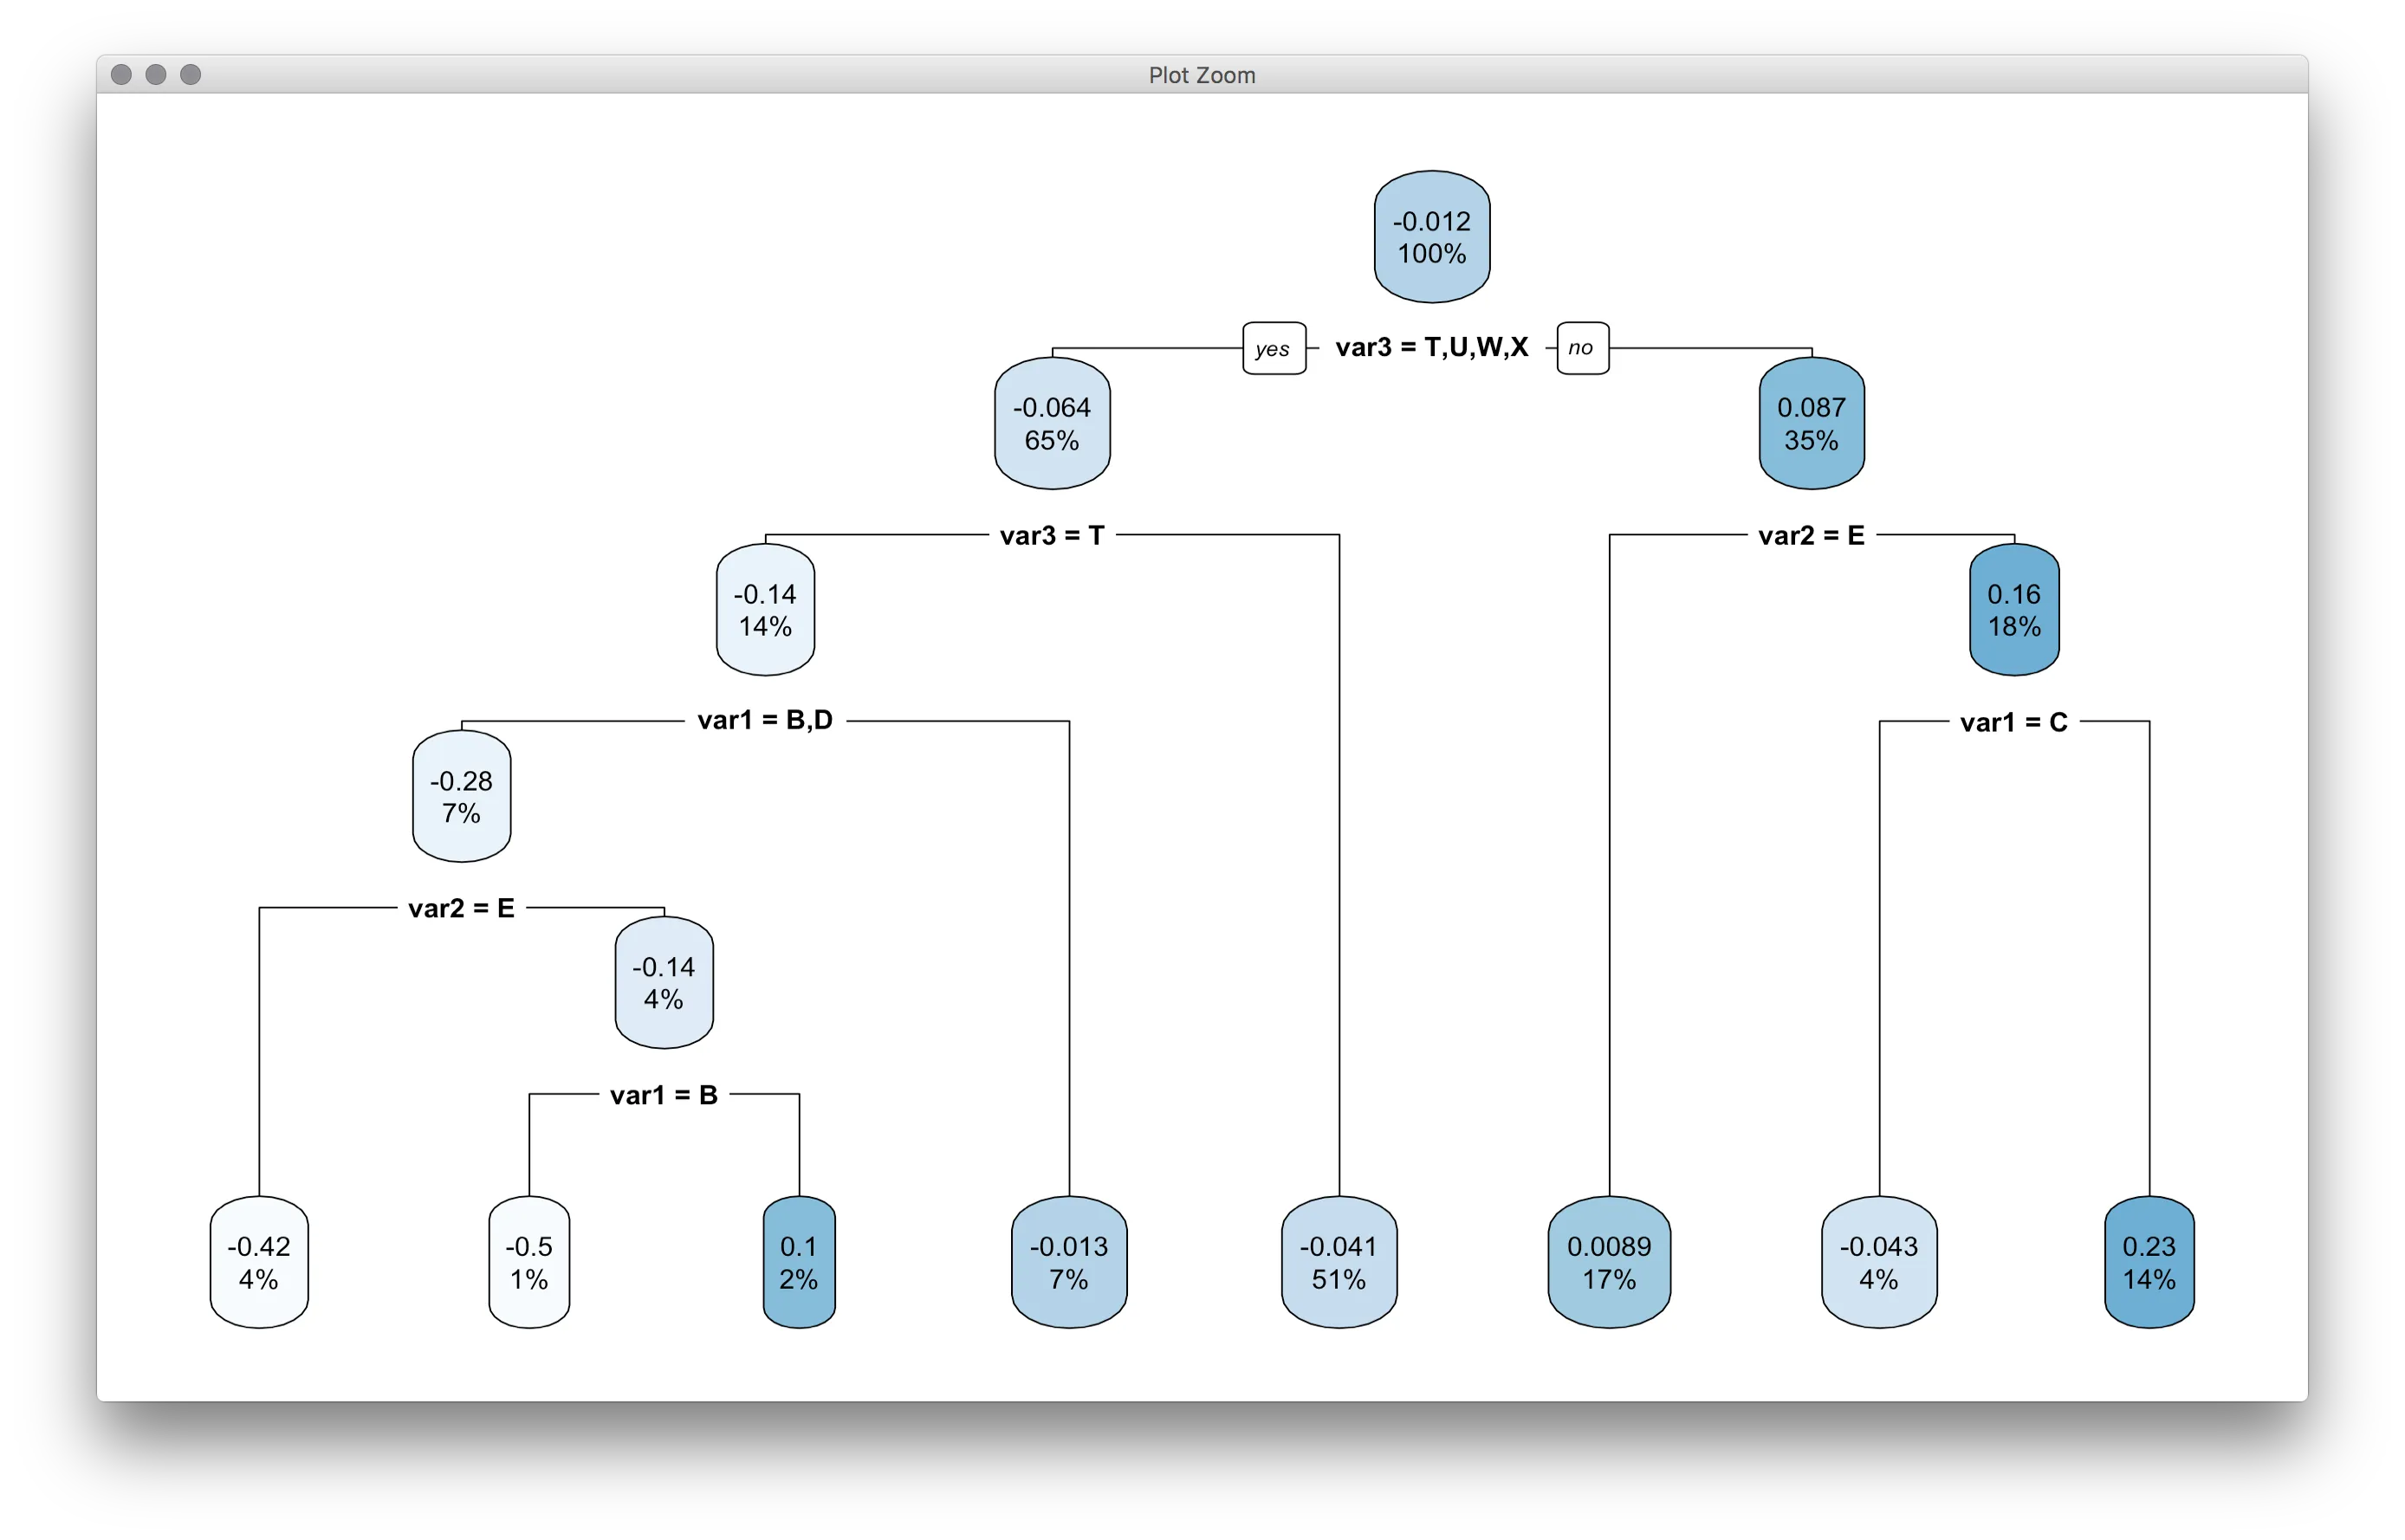Click the 'yes' branch label box
This screenshot has height=1540, width=2405.
pos(1273,348)
